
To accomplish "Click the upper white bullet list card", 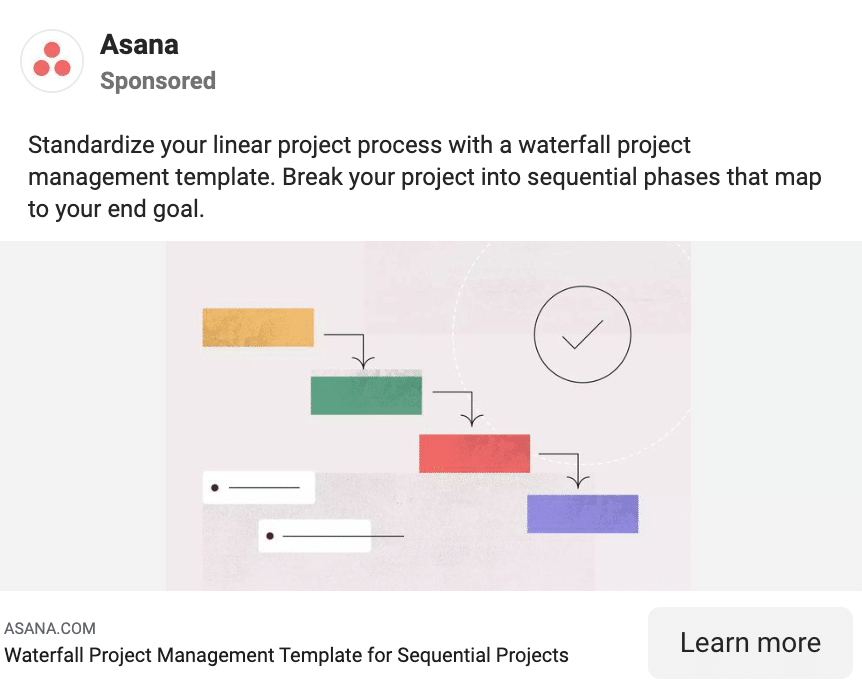I will click(x=259, y=487).
